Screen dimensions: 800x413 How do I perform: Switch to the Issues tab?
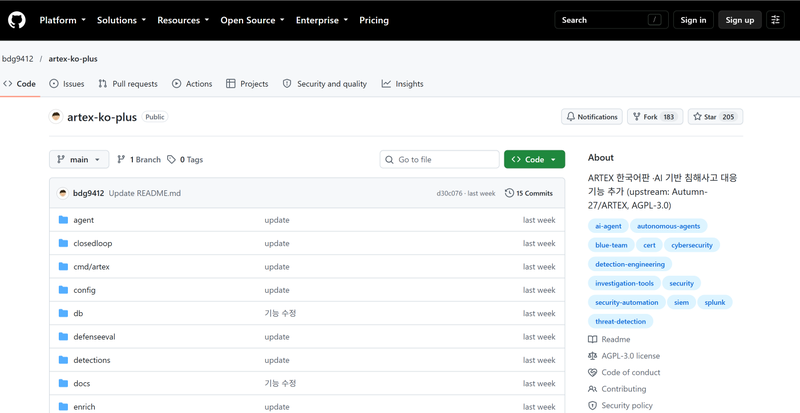(67, 84)
